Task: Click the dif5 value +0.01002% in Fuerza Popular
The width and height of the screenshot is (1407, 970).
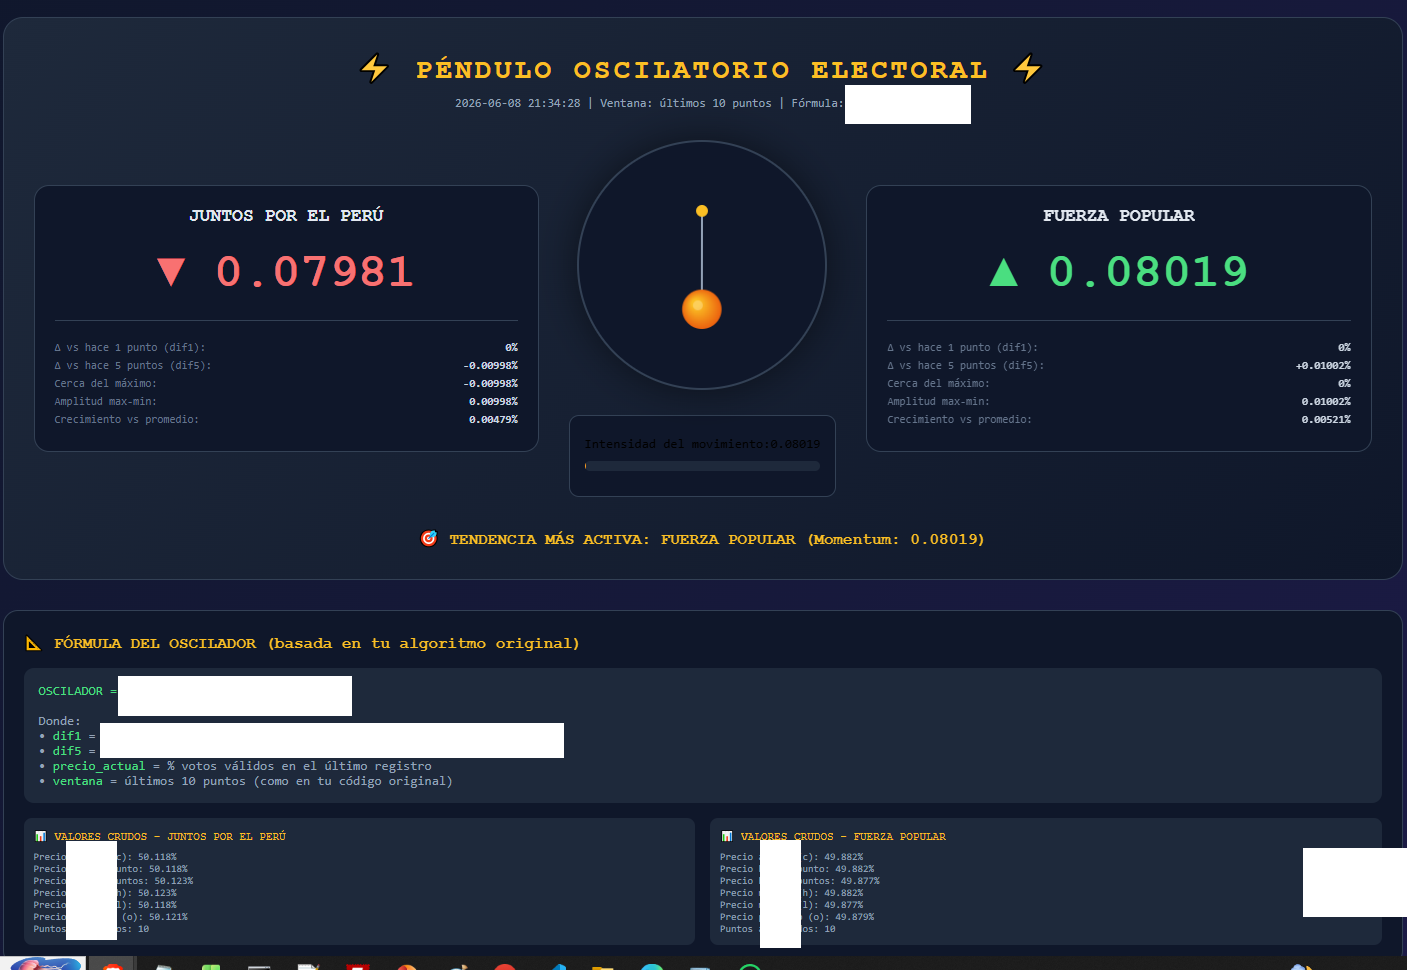Action: (1323, 366)
